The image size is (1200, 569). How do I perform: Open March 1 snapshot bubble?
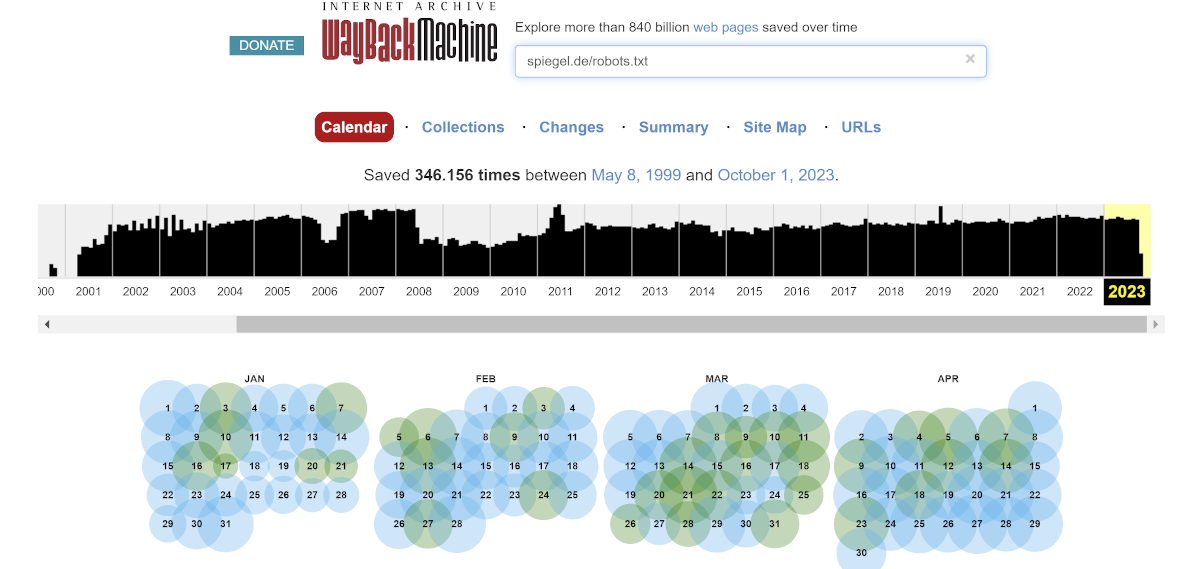point(717,408)
